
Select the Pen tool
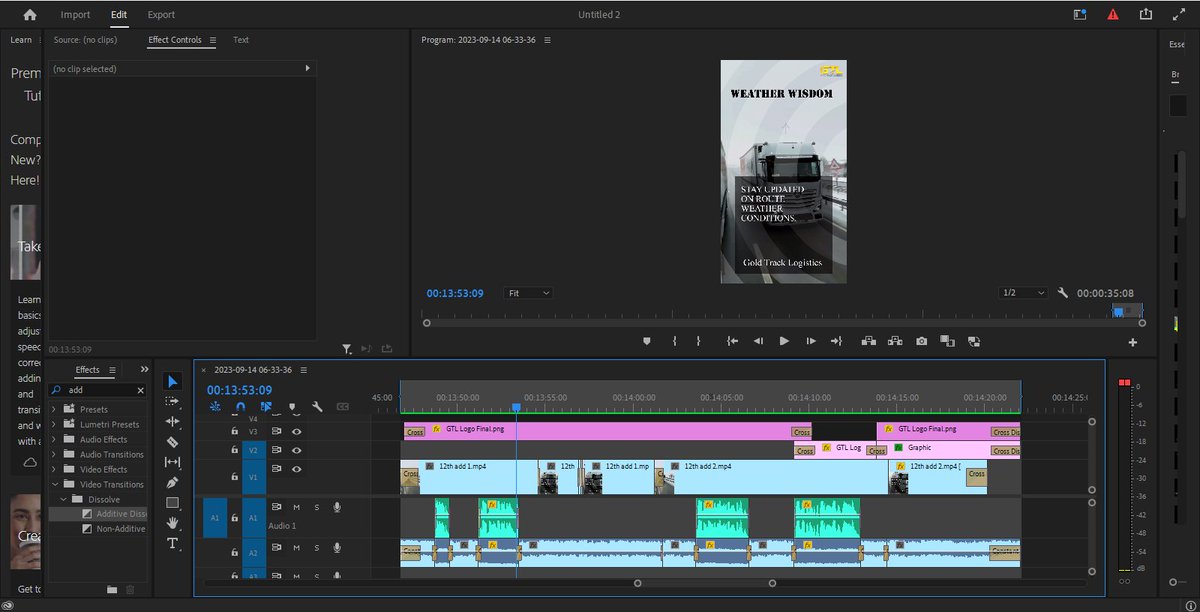pyautogui.click(x=172, y=482)
